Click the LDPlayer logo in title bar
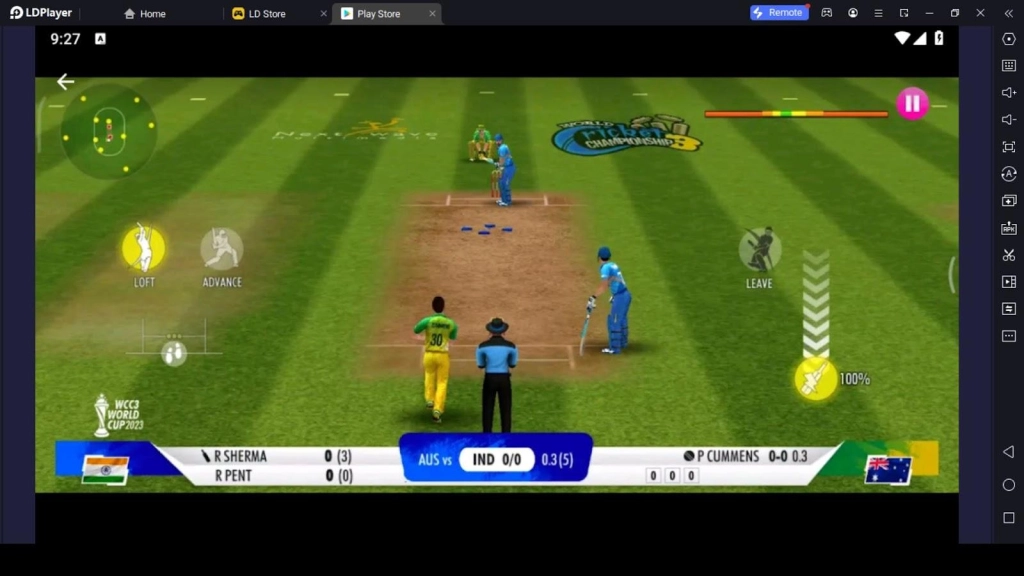 [x=41, y=13]
